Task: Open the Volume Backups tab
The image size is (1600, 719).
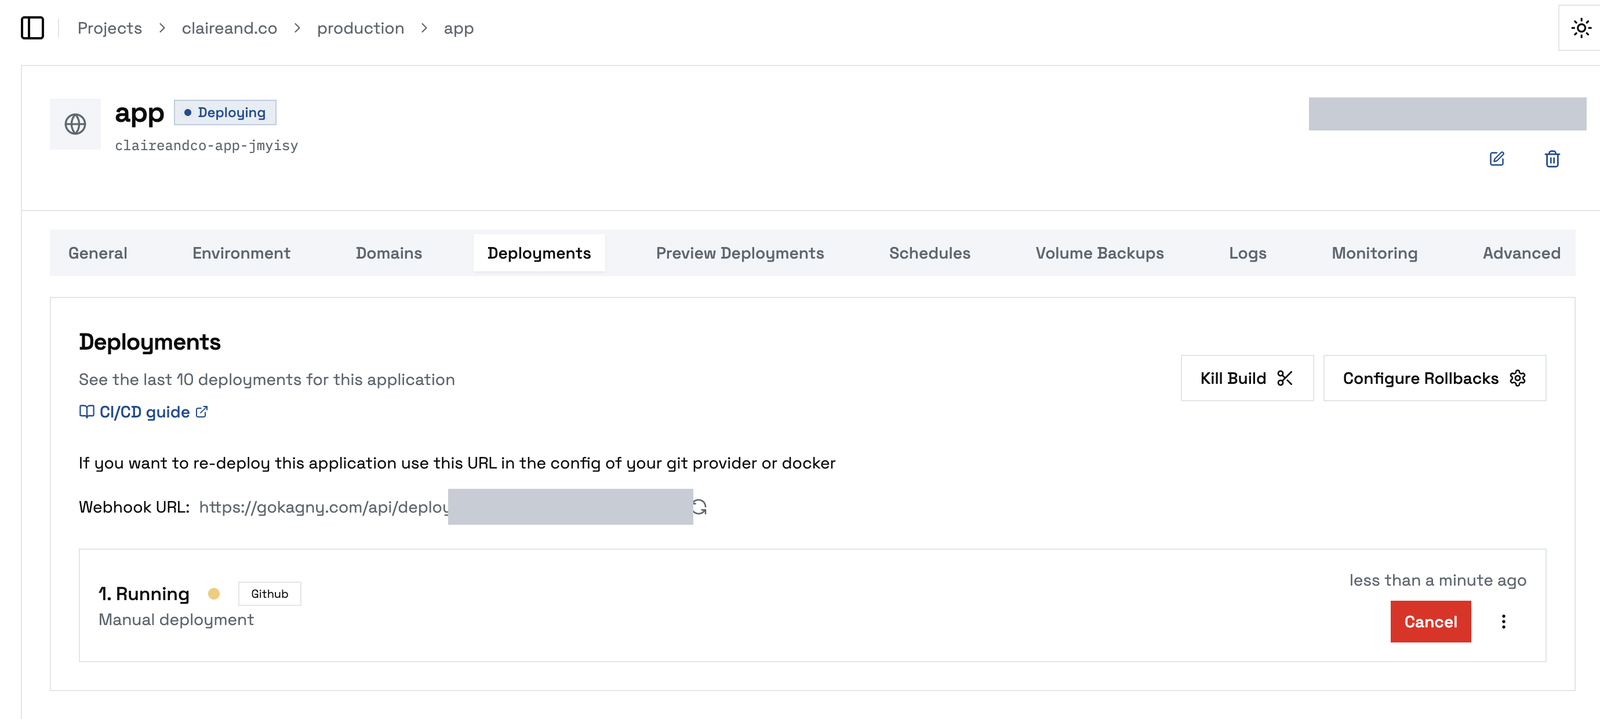Action: [x=1100, y=253]
